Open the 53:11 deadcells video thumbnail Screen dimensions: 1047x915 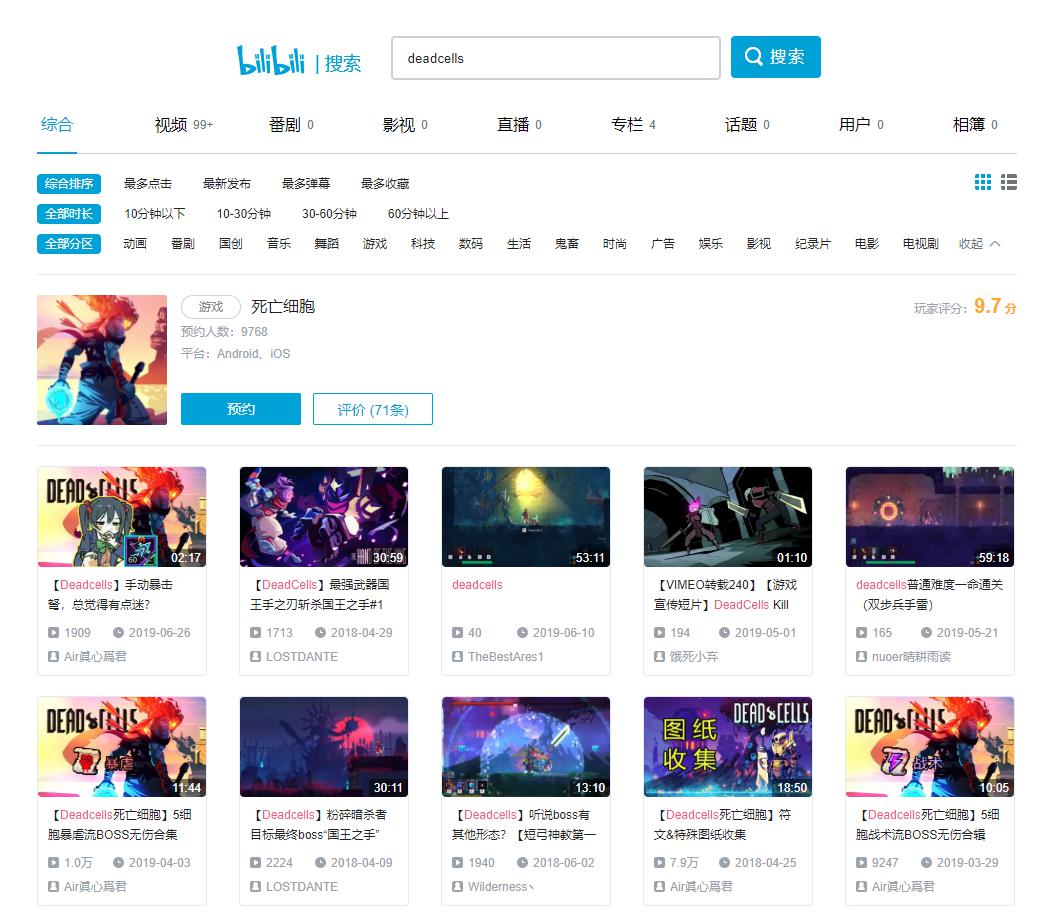tap(526, 517)
